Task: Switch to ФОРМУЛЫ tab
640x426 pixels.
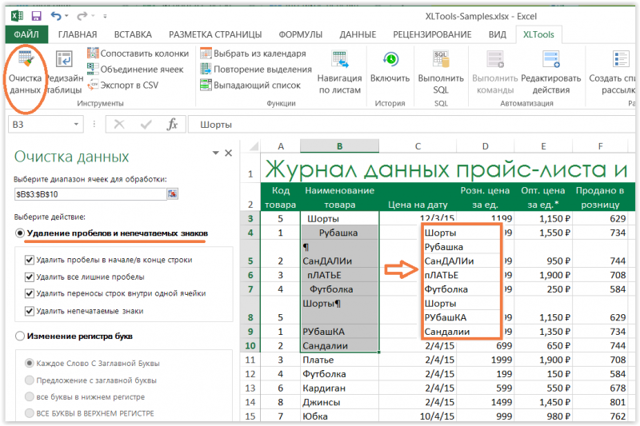Action: coord(300,35)
